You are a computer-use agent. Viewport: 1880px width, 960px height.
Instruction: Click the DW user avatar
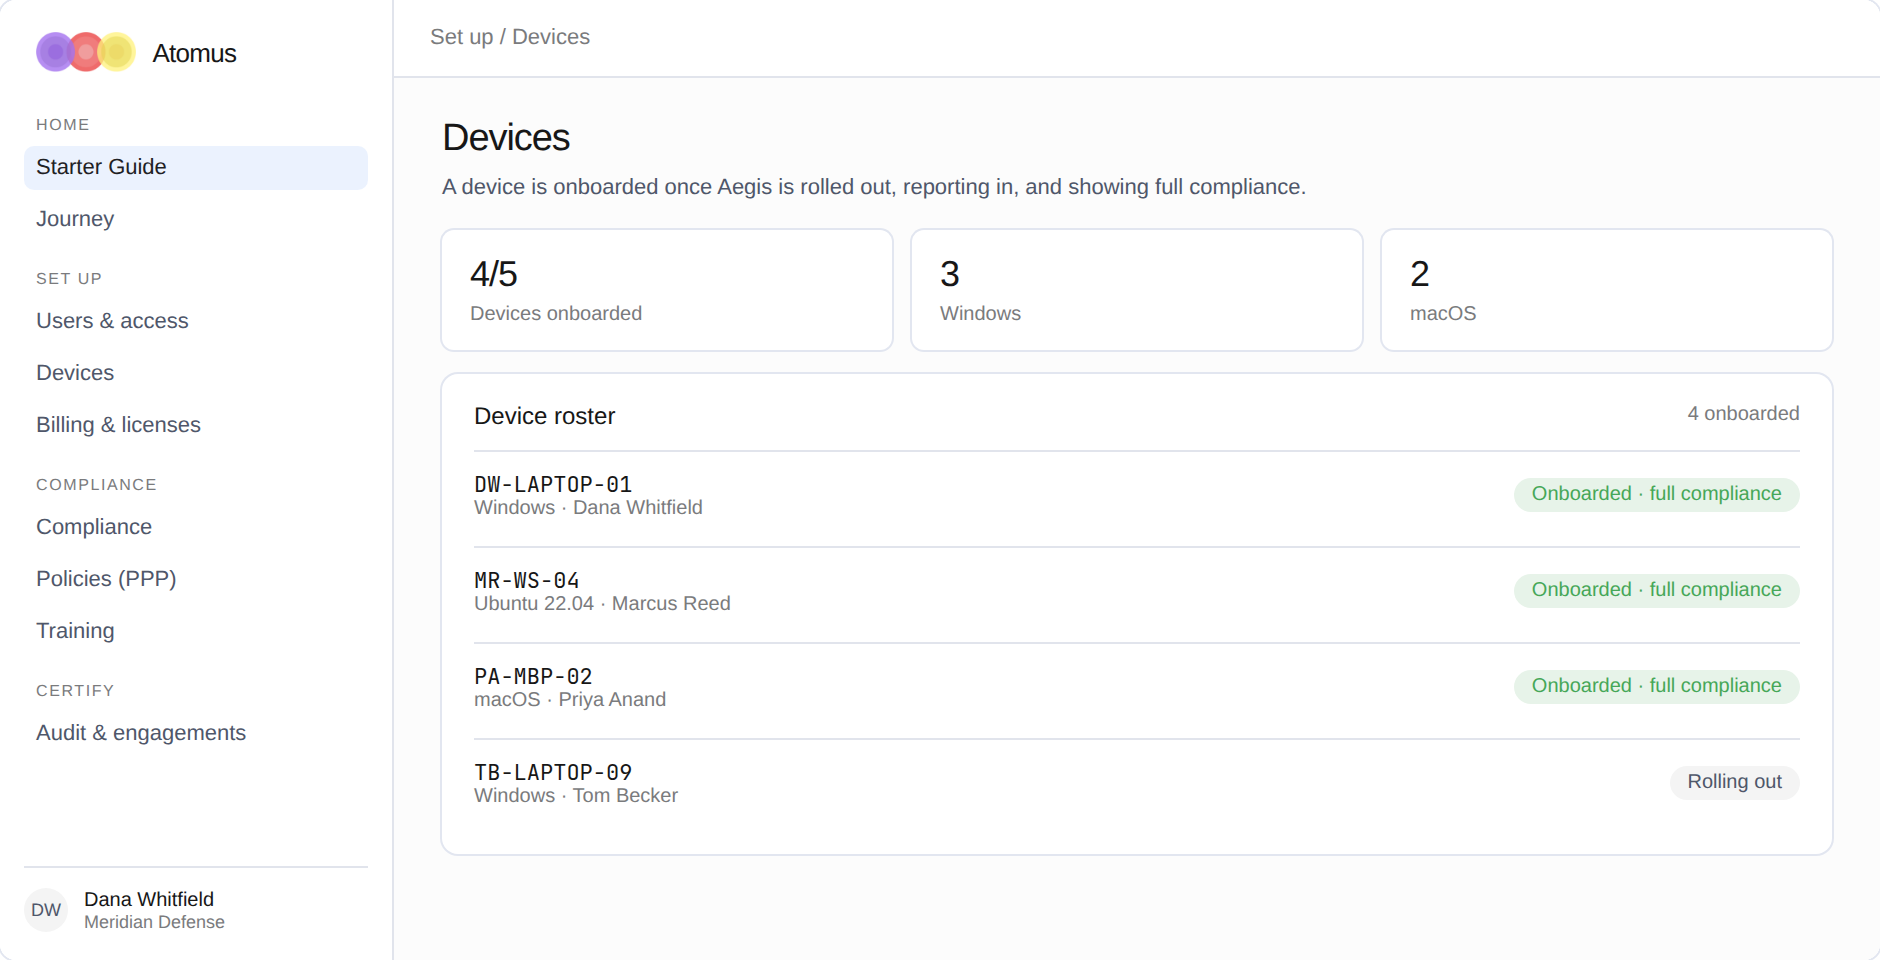point(46,910)
